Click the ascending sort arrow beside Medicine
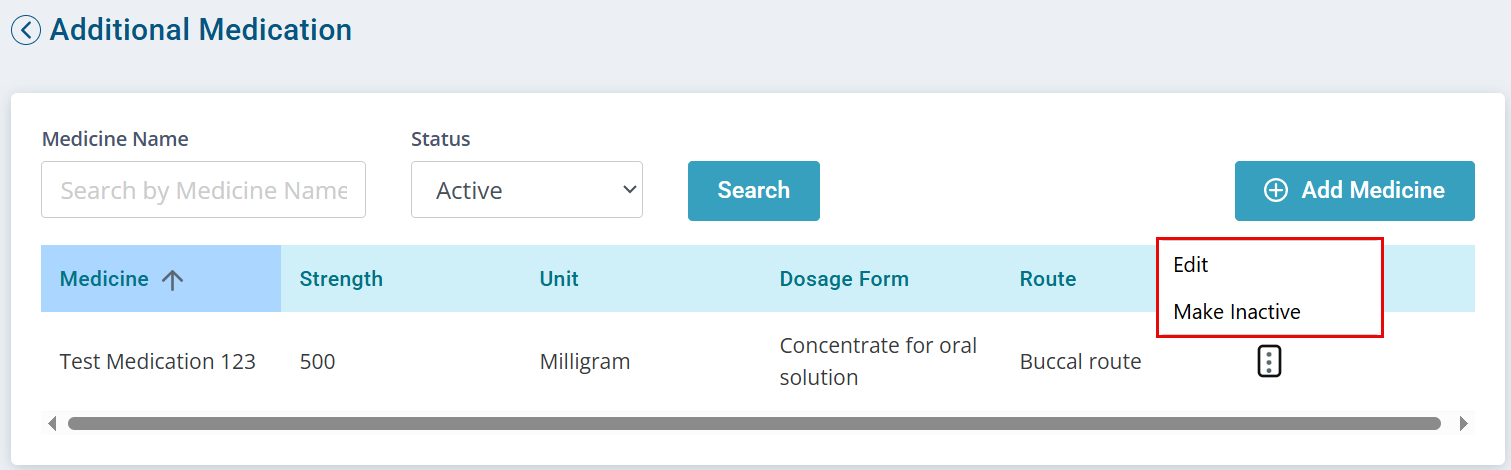Image resolution: width=1511 pixels, height=470 pixels. [173, 280]
